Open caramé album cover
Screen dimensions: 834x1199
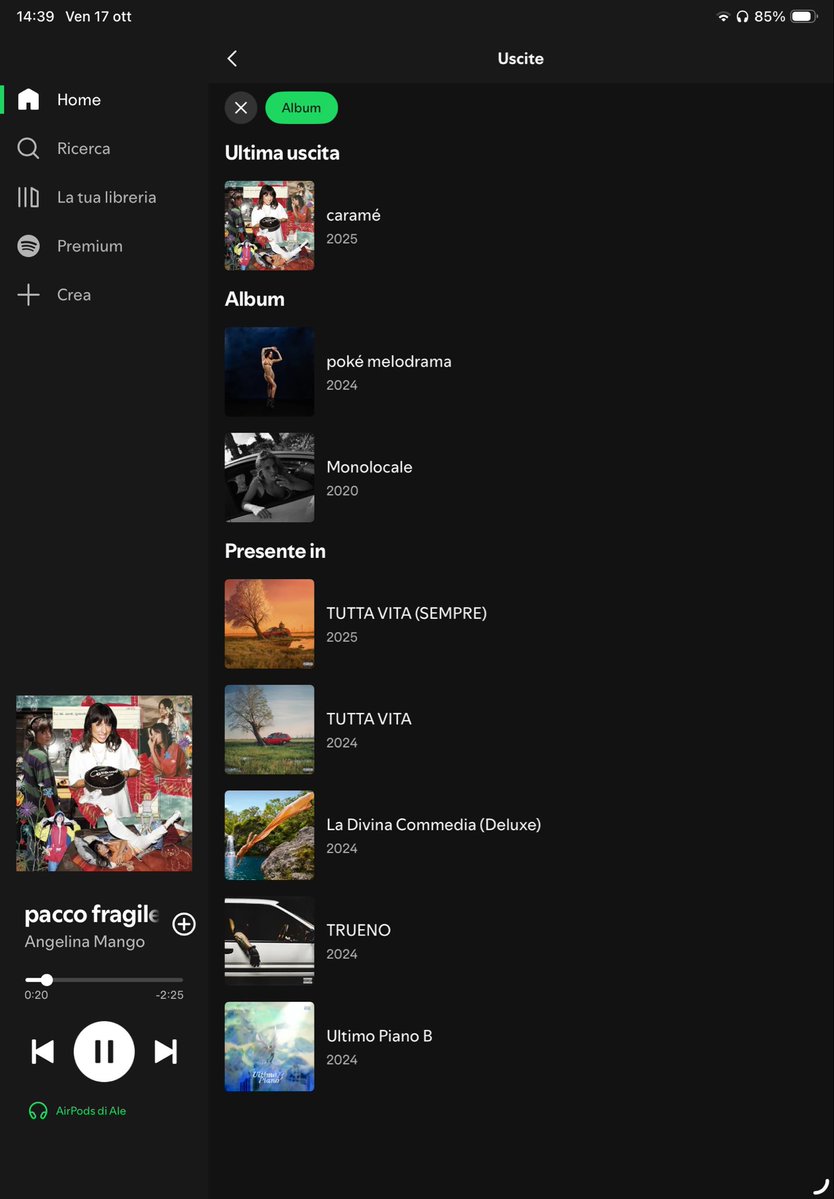[269, 226]
